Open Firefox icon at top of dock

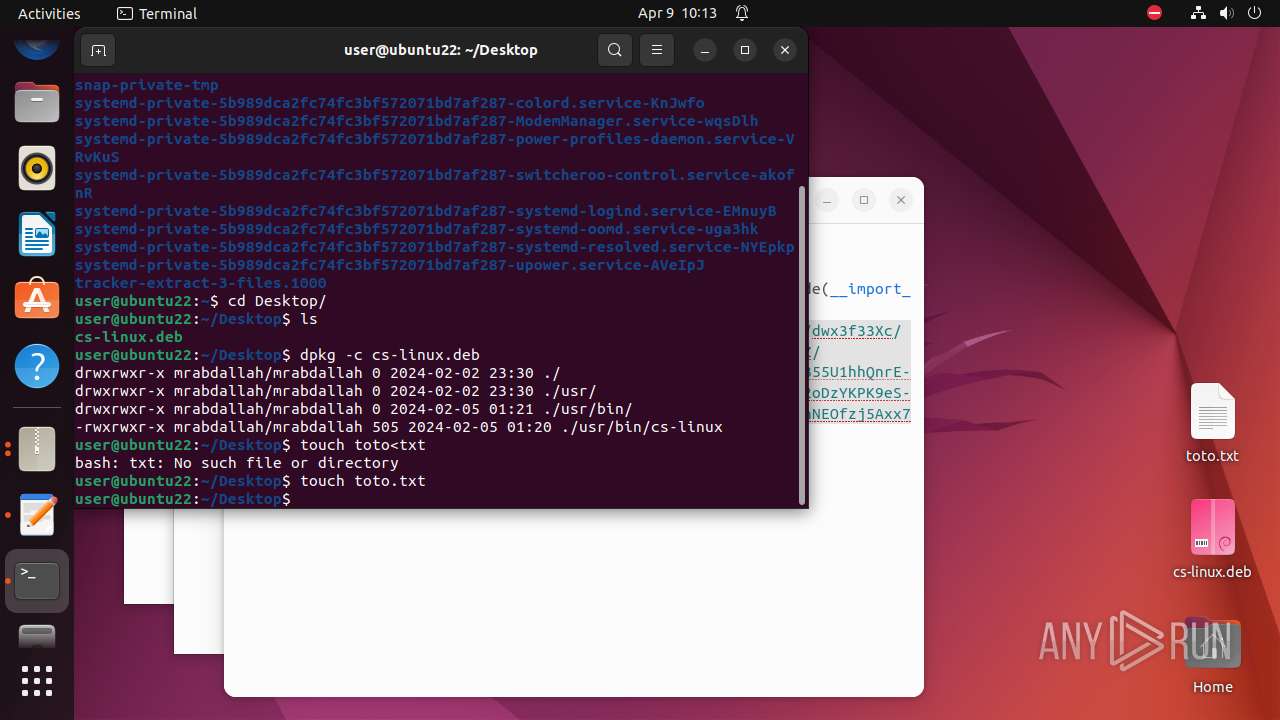pyautogui.click(x=37, y=46)
